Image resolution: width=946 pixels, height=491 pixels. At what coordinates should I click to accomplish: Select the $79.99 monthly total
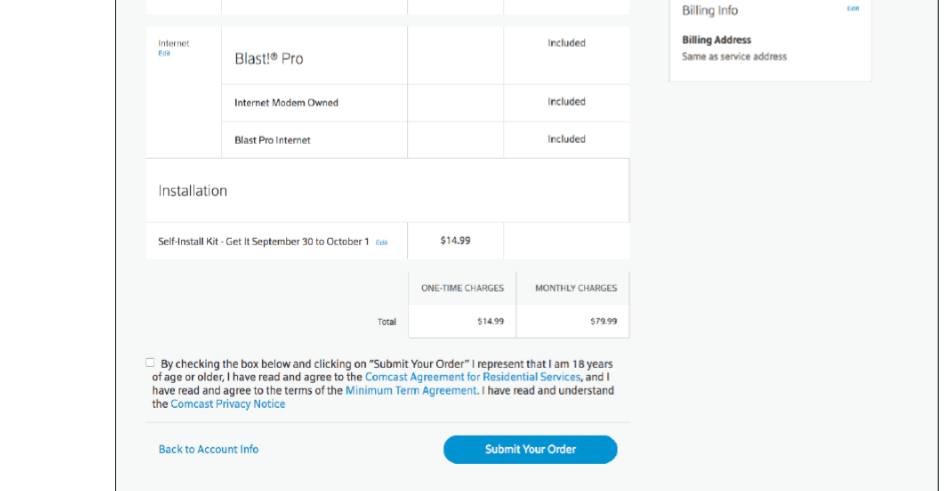[603, 322]
